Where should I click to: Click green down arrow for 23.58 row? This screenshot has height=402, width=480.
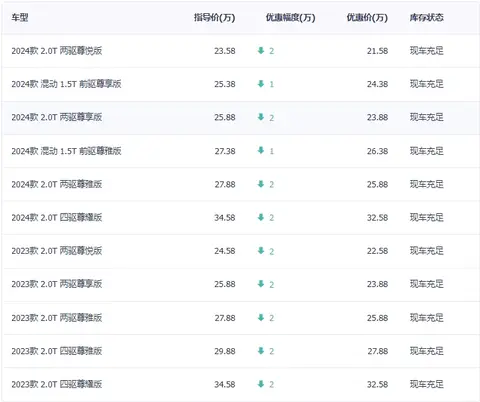[x=261, y=51]
